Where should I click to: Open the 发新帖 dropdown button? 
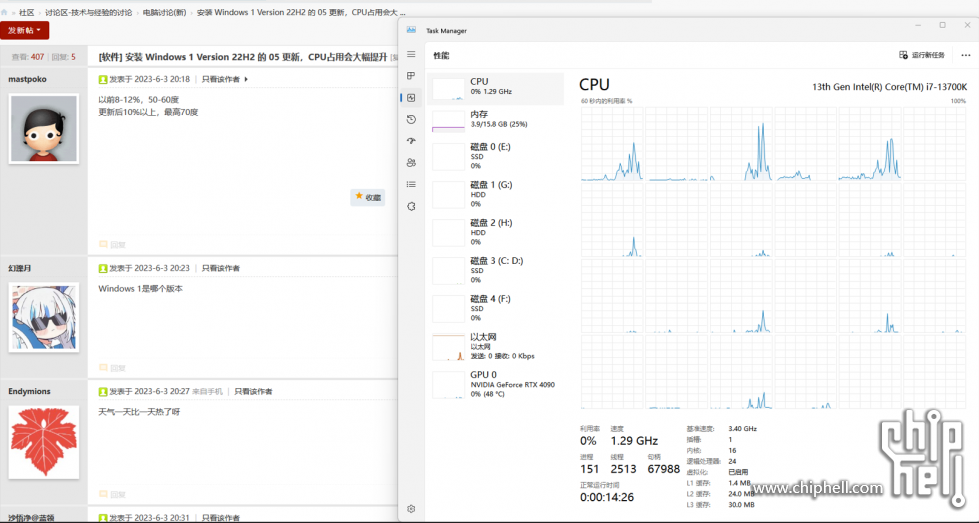pyautogui.click(x=24, y=30)
